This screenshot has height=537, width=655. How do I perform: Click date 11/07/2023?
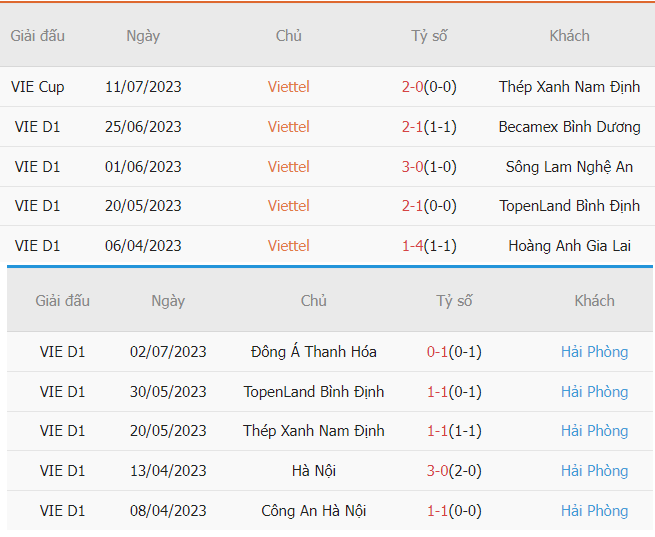click(x=143, y=87)
